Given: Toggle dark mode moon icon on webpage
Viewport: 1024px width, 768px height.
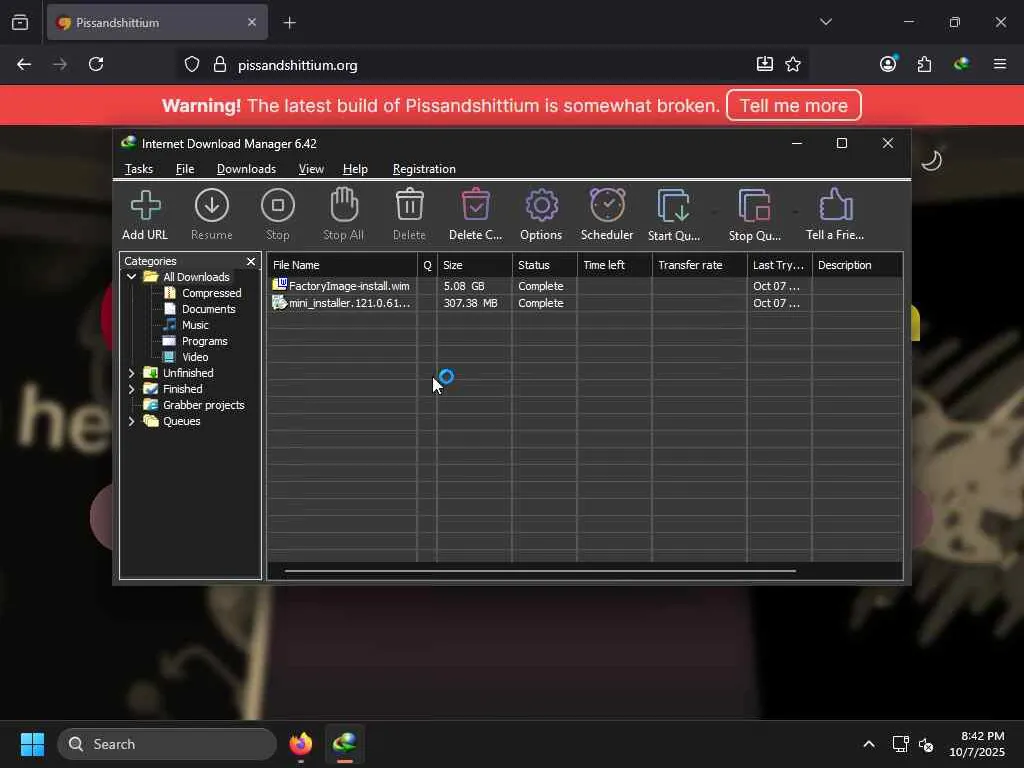Looking at the screenshot, I should [x=931, y=160].
